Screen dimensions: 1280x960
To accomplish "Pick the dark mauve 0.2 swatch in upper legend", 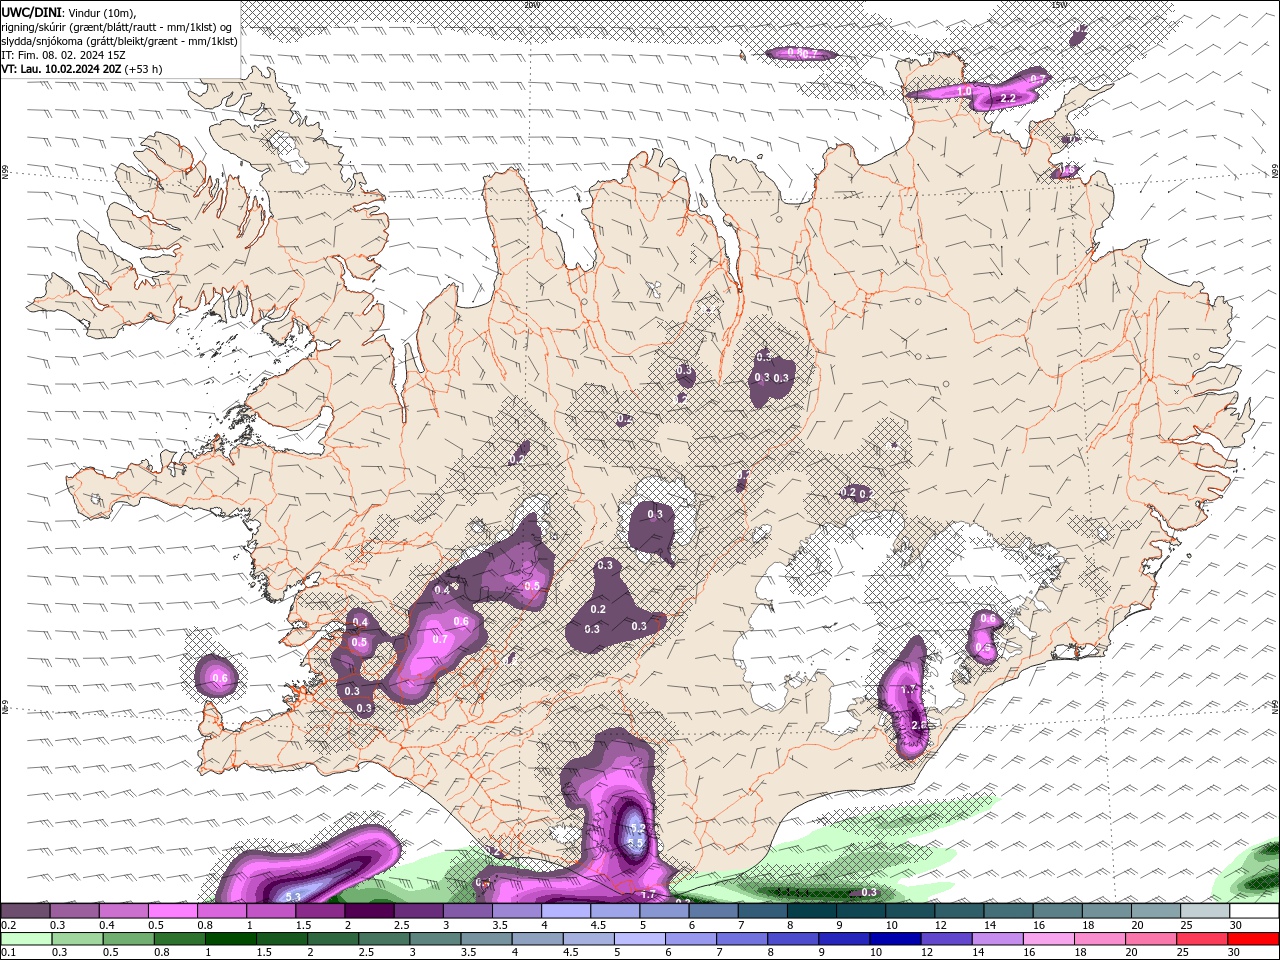I will [25, 911].
